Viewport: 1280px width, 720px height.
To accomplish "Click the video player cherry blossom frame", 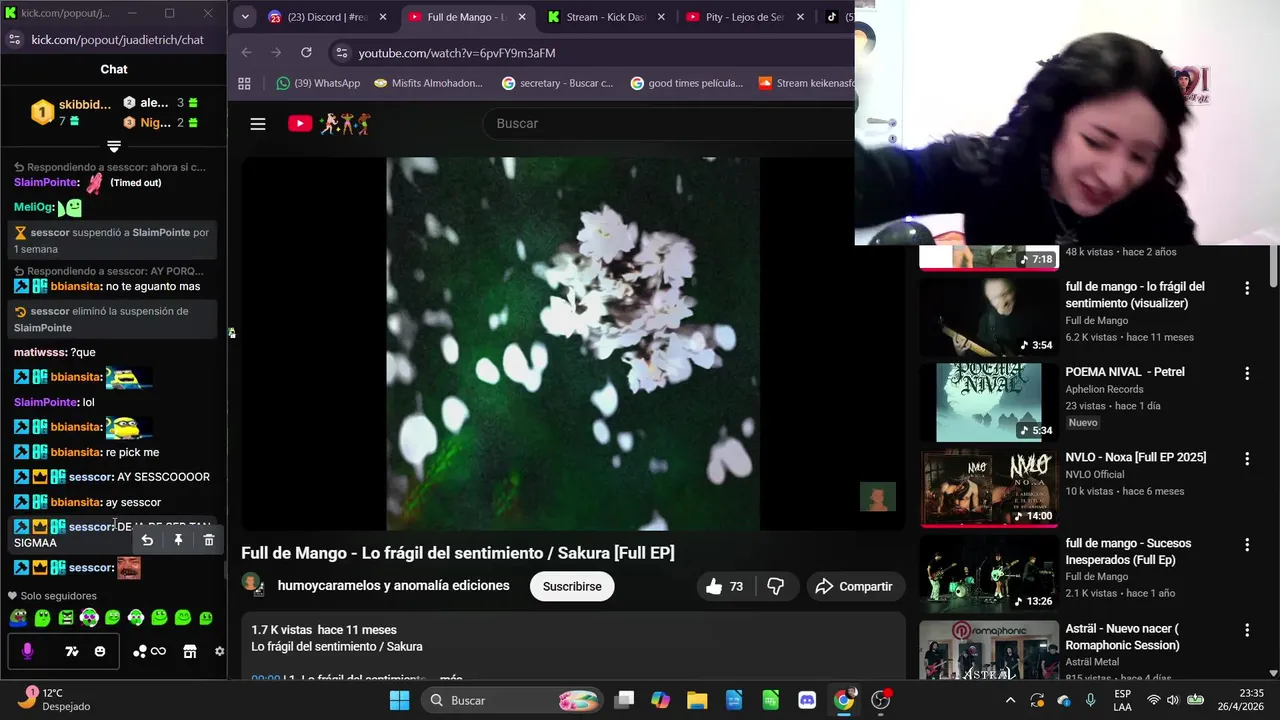I will [573, 343].
